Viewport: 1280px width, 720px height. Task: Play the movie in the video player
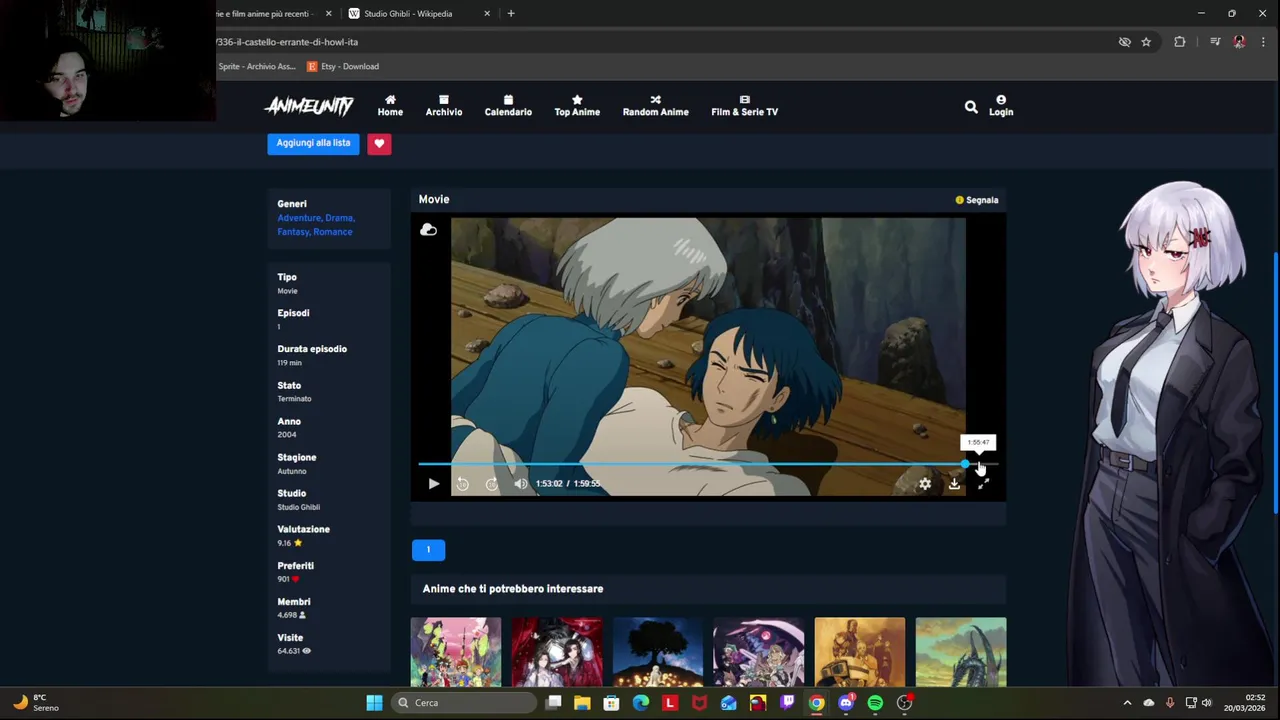tap(433, 484)
